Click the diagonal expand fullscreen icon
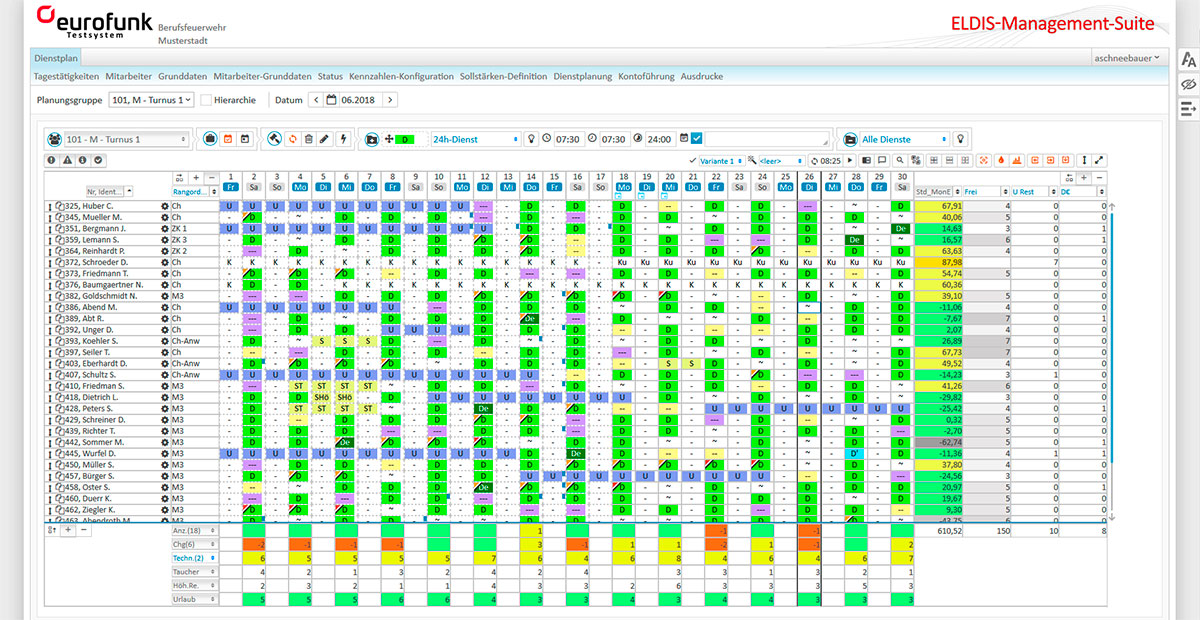 tap(1100, 160)
